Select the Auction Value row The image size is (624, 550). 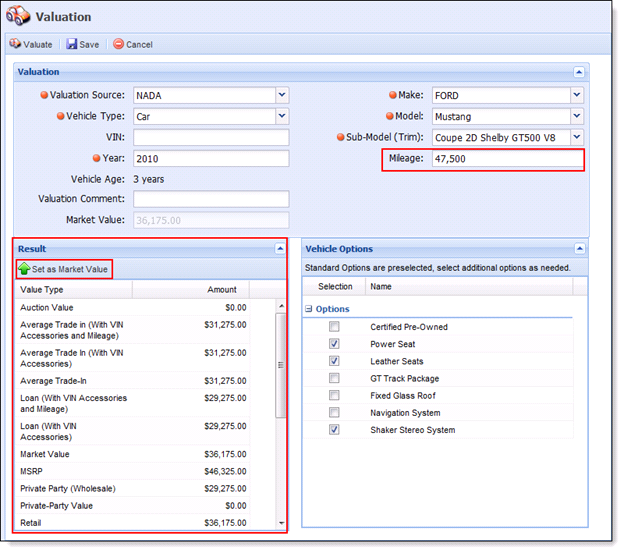[x=133, y=307]
